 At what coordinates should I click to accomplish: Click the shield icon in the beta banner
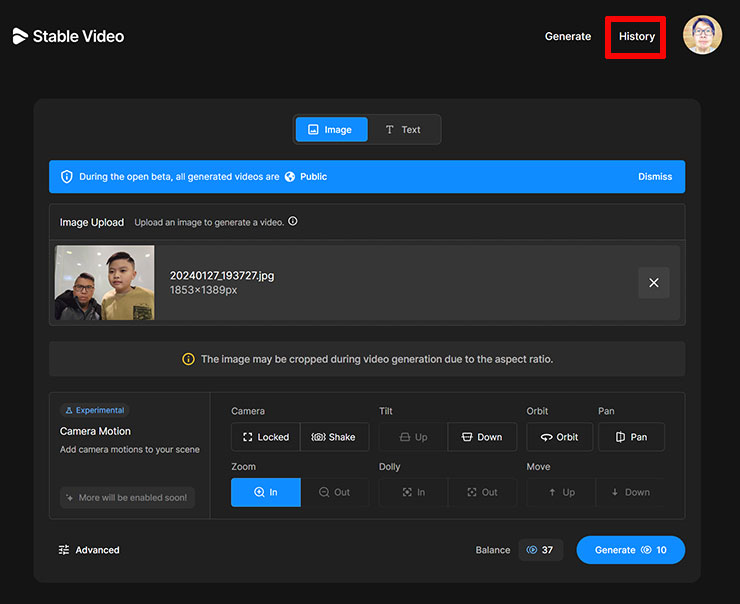point(67,177)
